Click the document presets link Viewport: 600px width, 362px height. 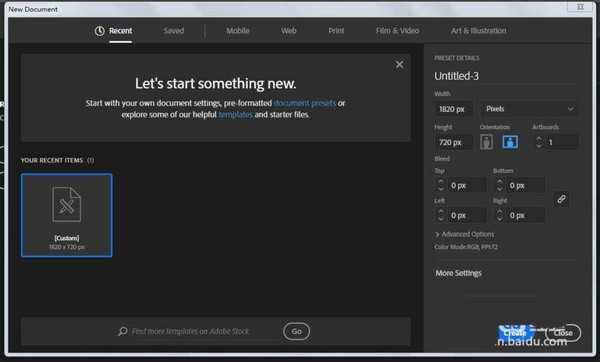pos(305,103)
